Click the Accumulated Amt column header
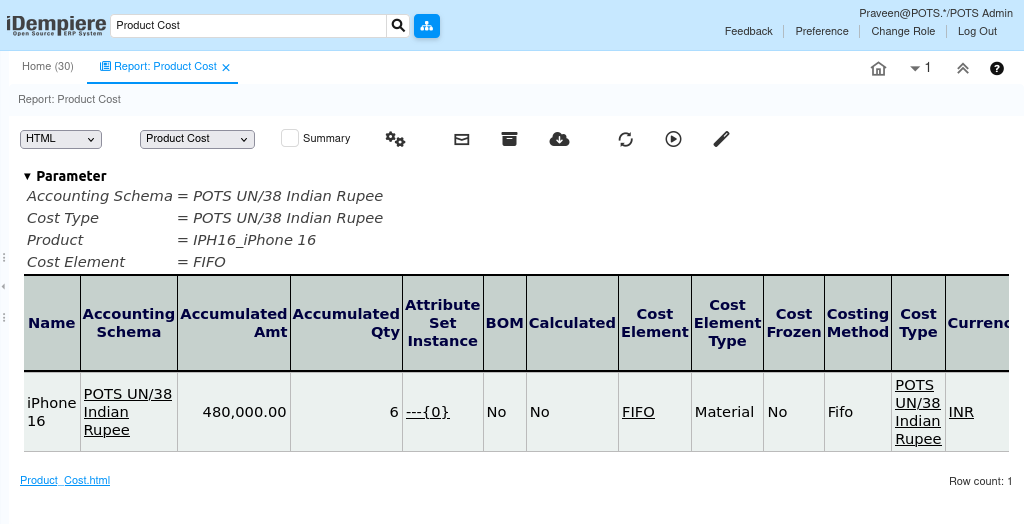The height and width of the screenshot is (524, 1024). [x=234, y=323]
